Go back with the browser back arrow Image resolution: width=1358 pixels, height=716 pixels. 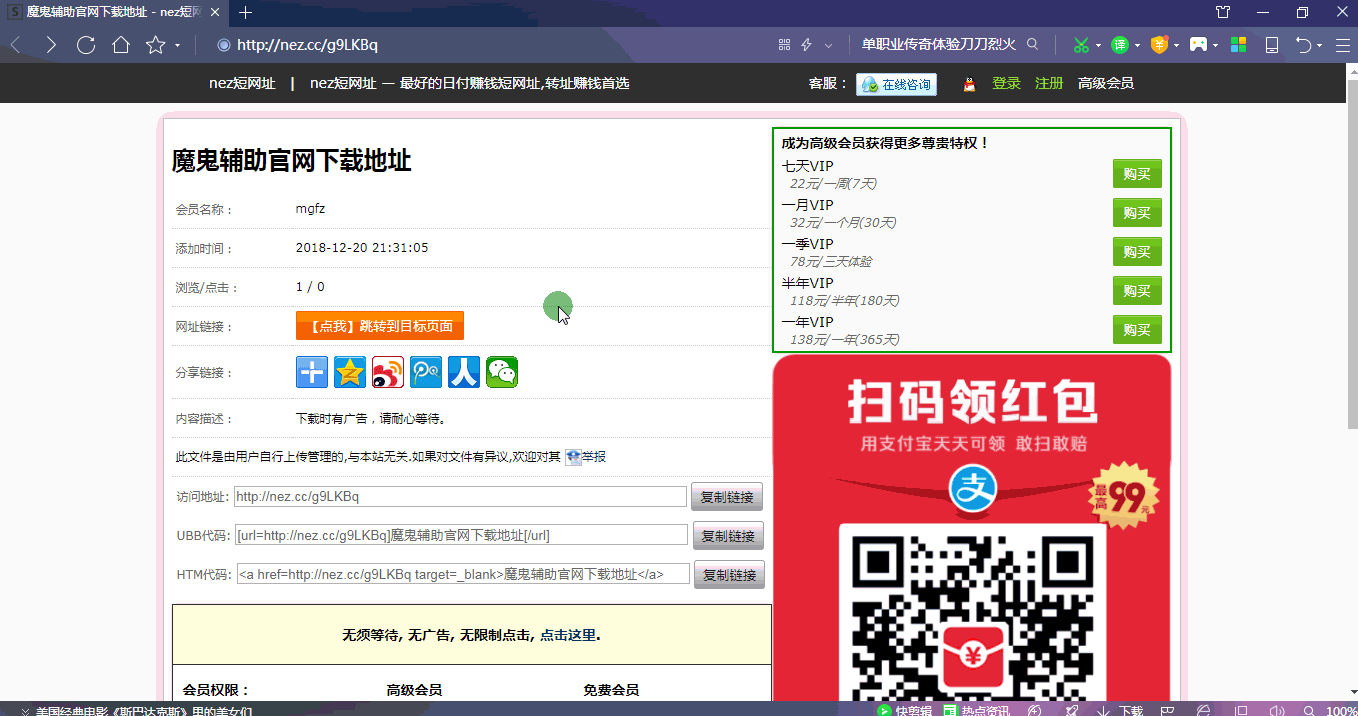tap(16, 45)
